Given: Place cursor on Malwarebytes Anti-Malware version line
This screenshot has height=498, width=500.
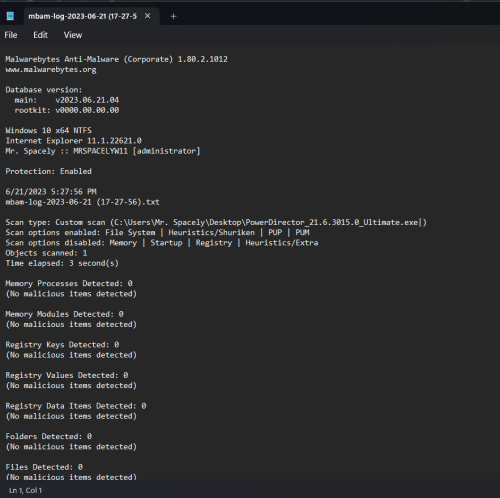Looking at the screenshot, I should point(116,59).
